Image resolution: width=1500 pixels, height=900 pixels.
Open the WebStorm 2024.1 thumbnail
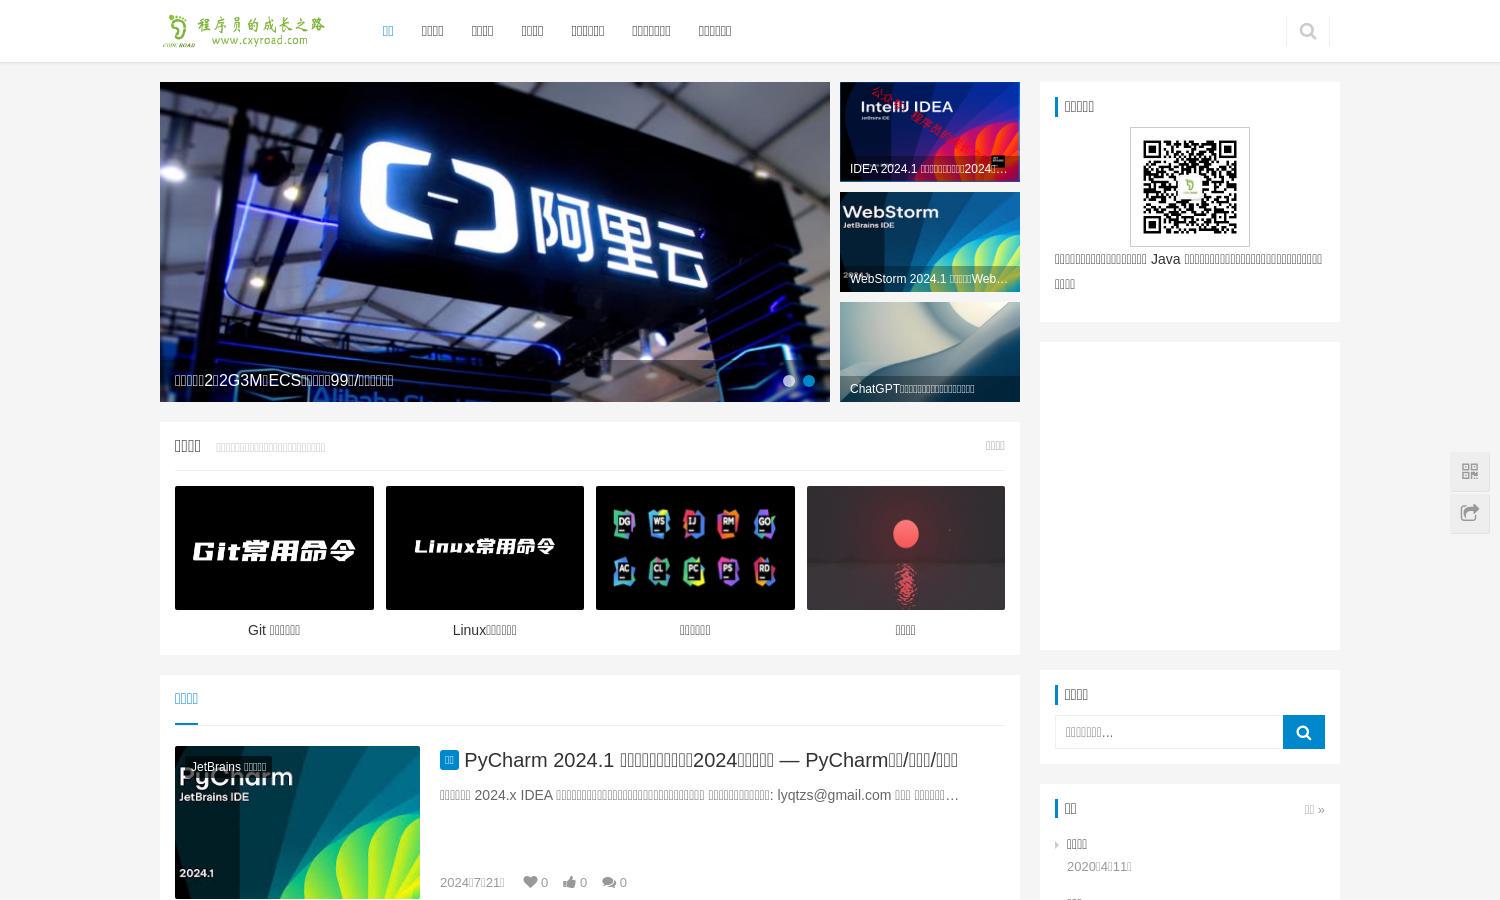[x=930, y=242]
